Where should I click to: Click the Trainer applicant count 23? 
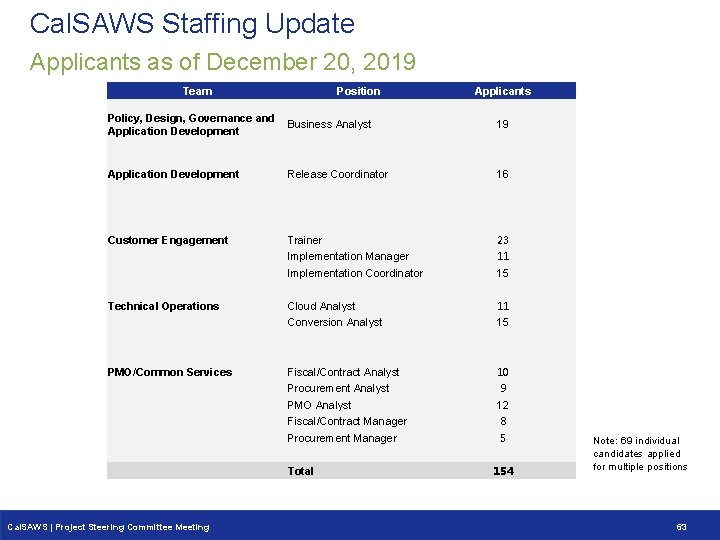(x=503, y=240)
